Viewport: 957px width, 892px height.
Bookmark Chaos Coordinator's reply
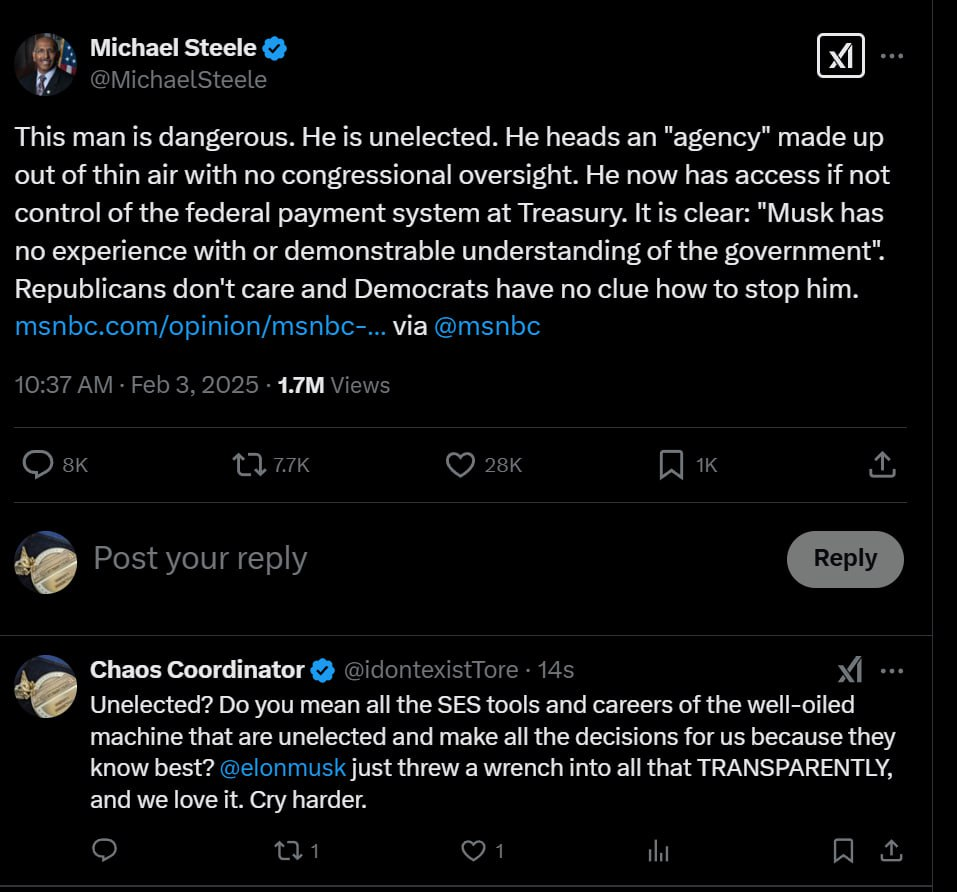[x=843, y=850]
